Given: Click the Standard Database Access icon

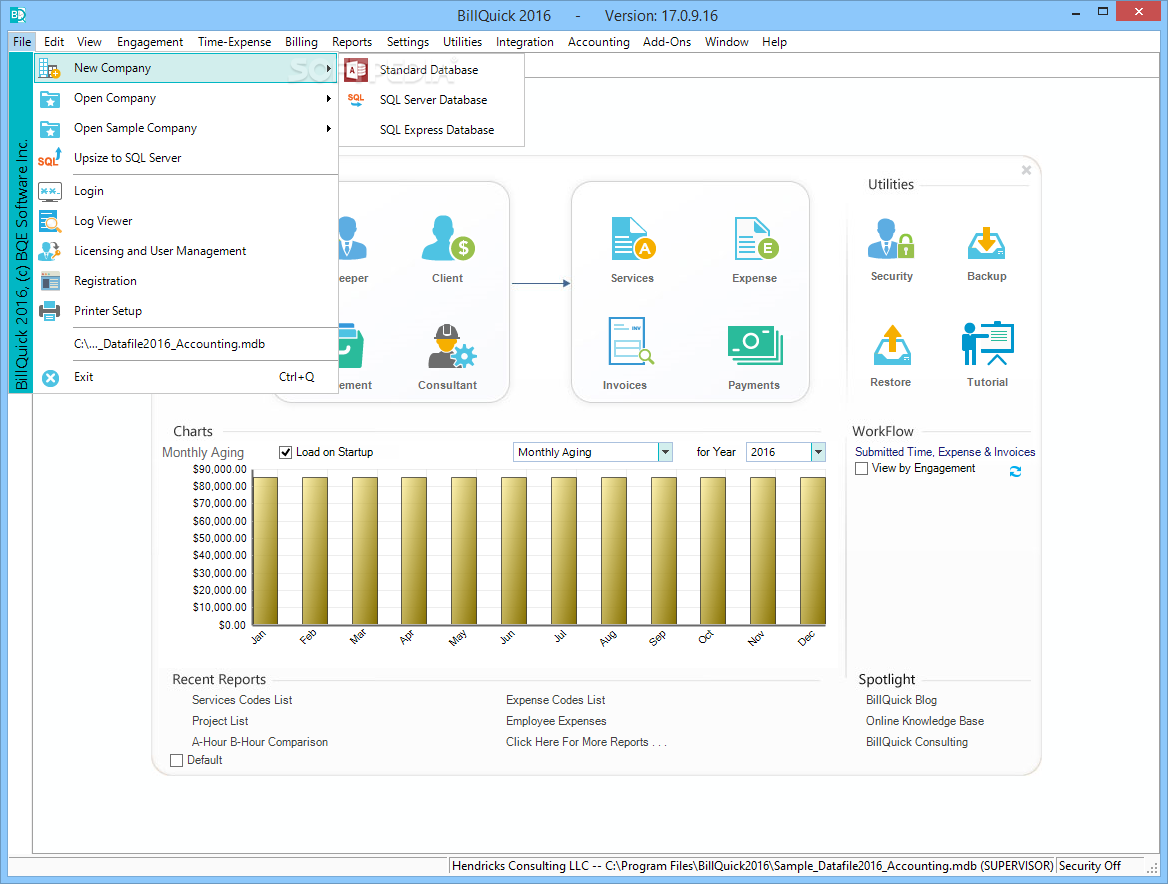Looking at the screenshot, I should click(356, 70).
